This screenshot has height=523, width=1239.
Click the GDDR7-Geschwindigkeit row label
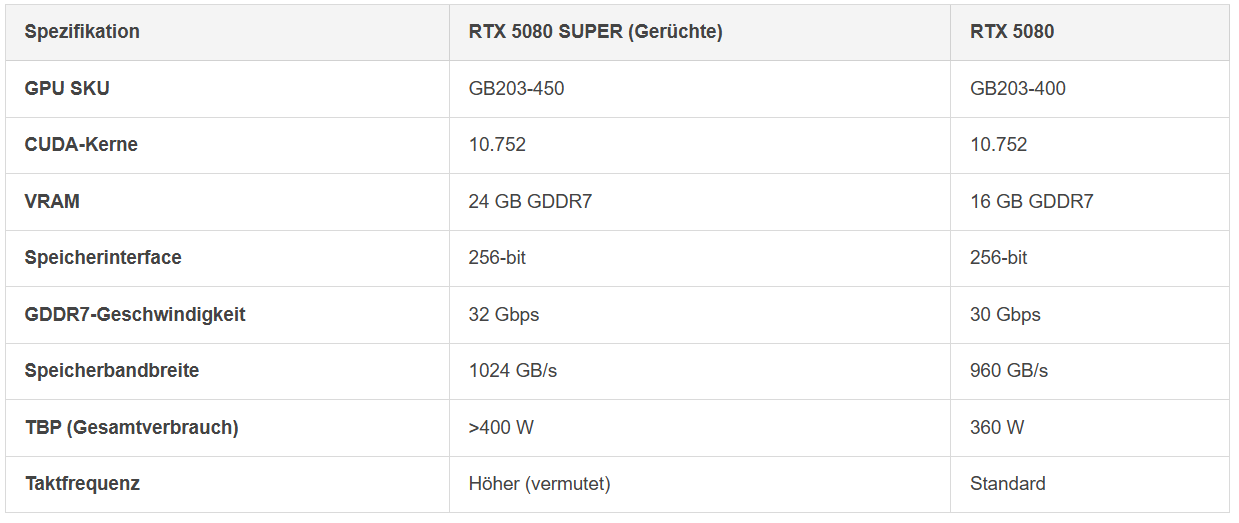pos(135,314)
